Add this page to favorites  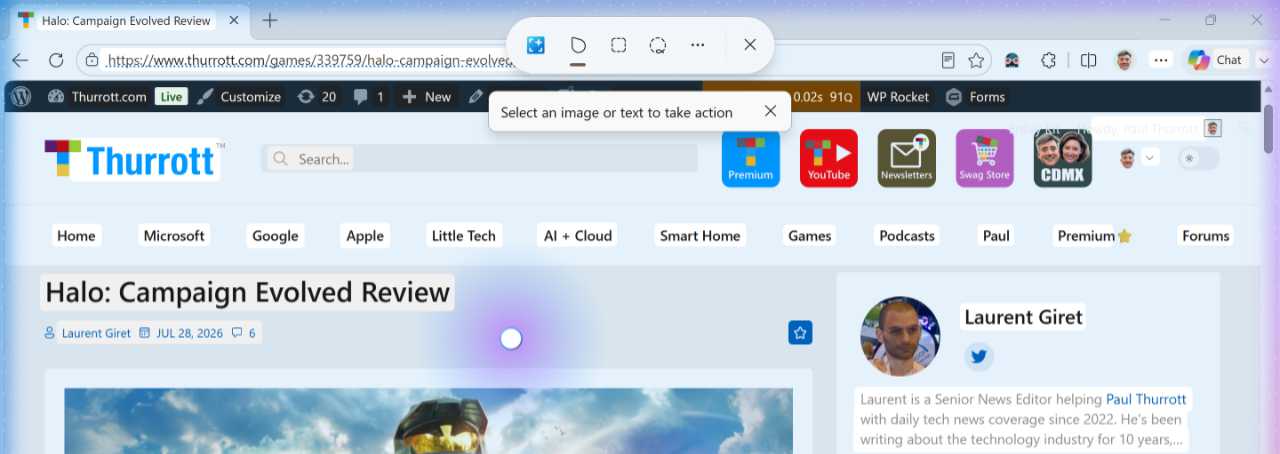(976, 60)
